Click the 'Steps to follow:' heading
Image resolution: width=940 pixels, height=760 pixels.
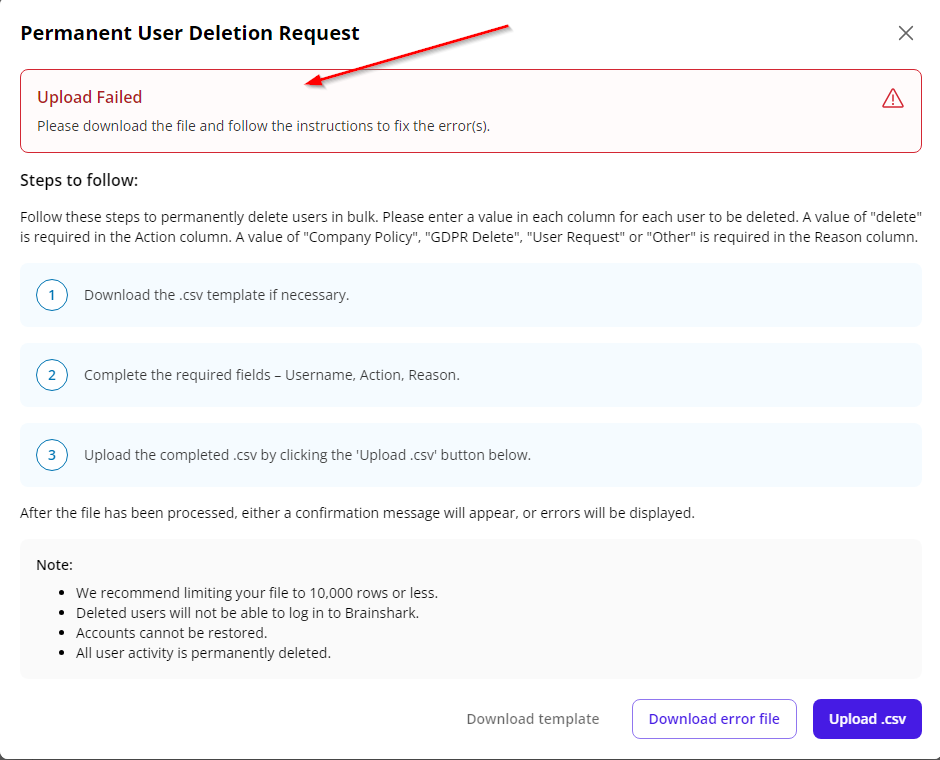coord(79,181)
